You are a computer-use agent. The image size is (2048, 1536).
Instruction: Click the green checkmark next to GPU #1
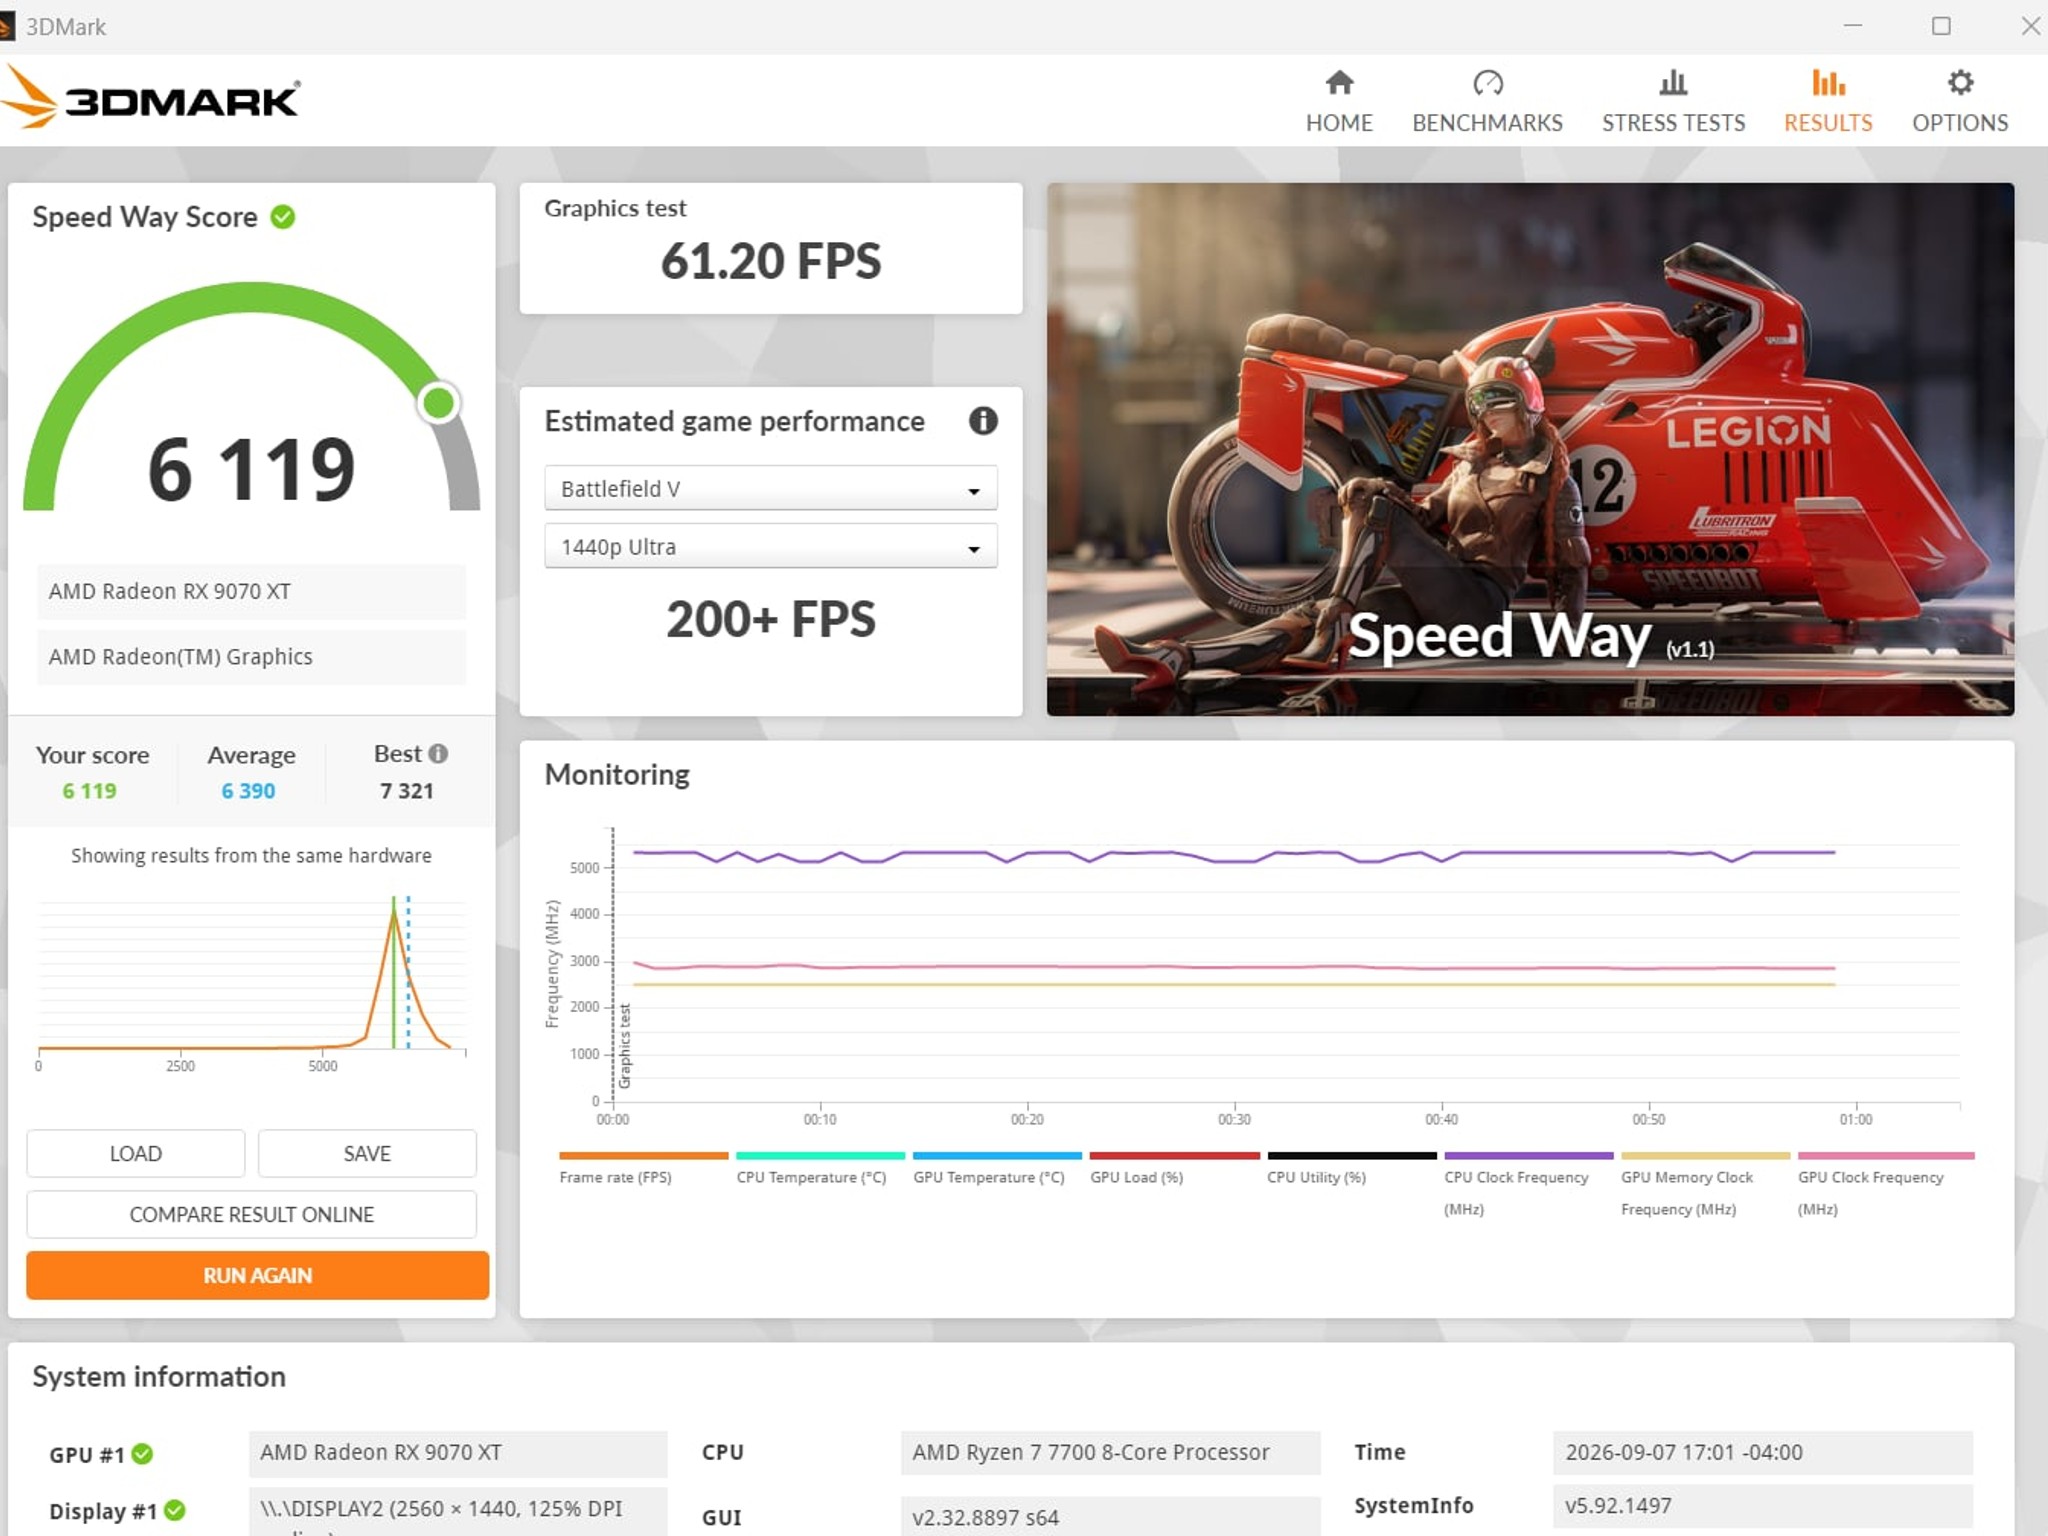click(142, 1453)
